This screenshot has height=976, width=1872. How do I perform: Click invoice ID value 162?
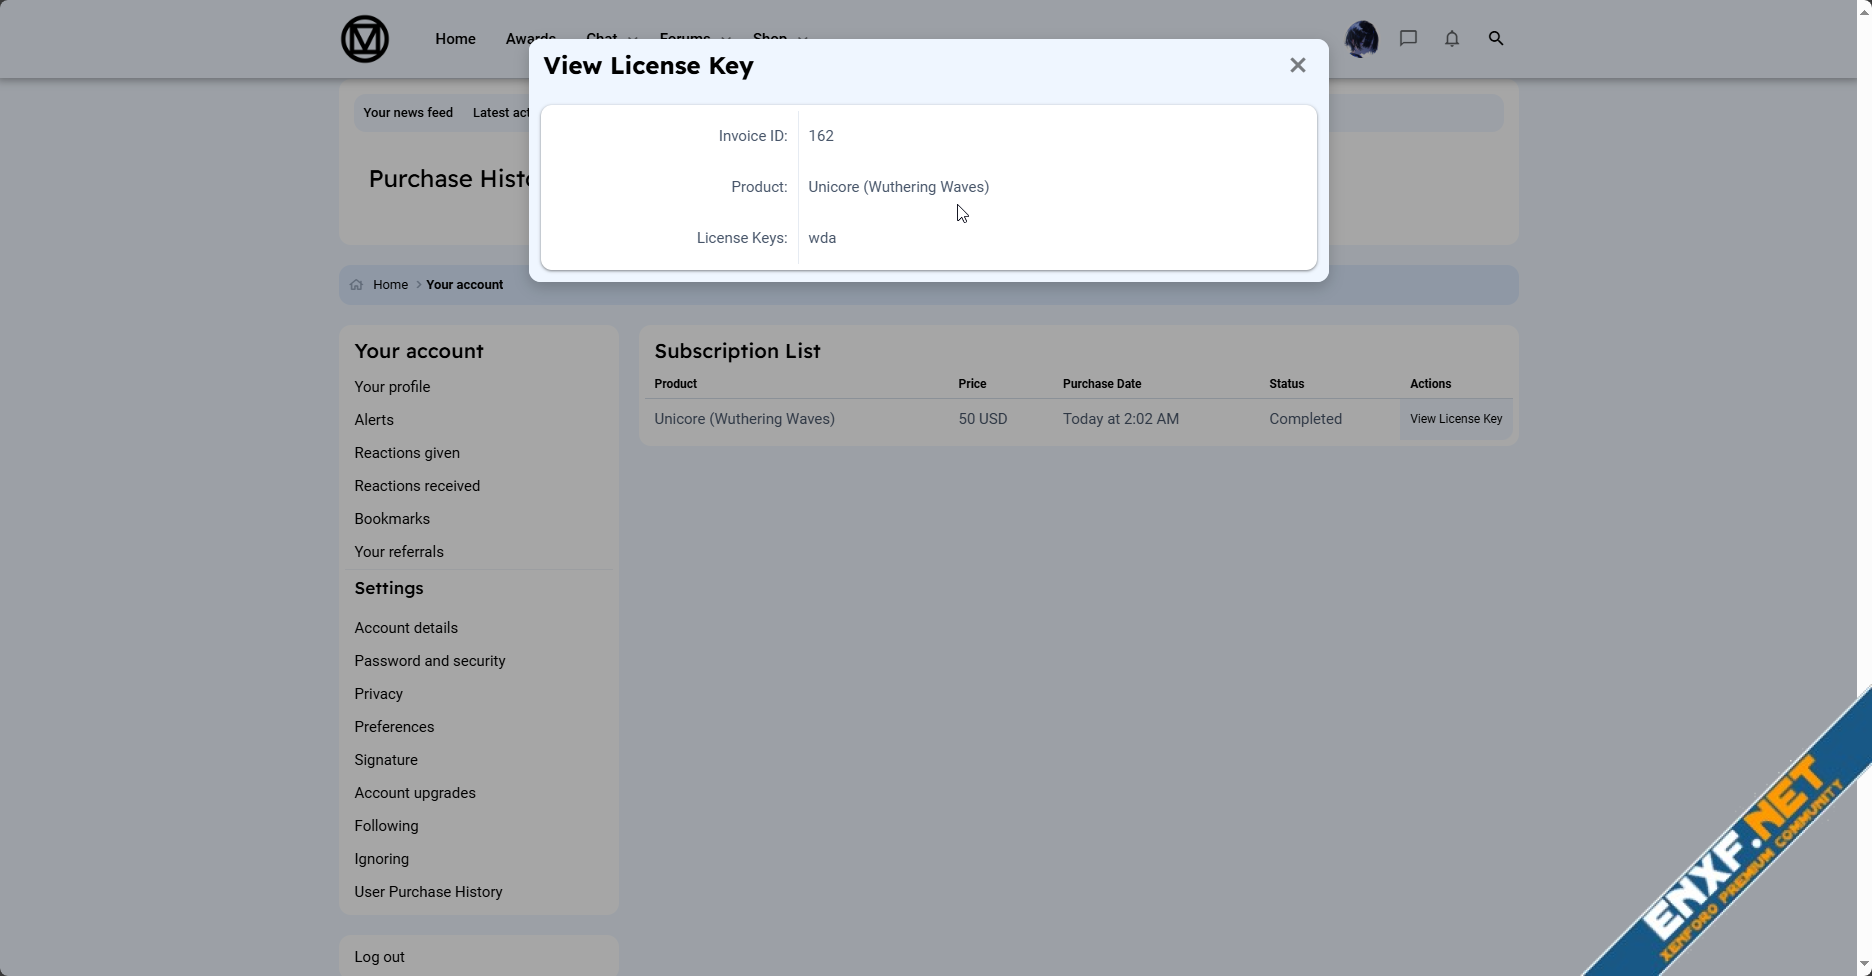click(x=821, y=136)
